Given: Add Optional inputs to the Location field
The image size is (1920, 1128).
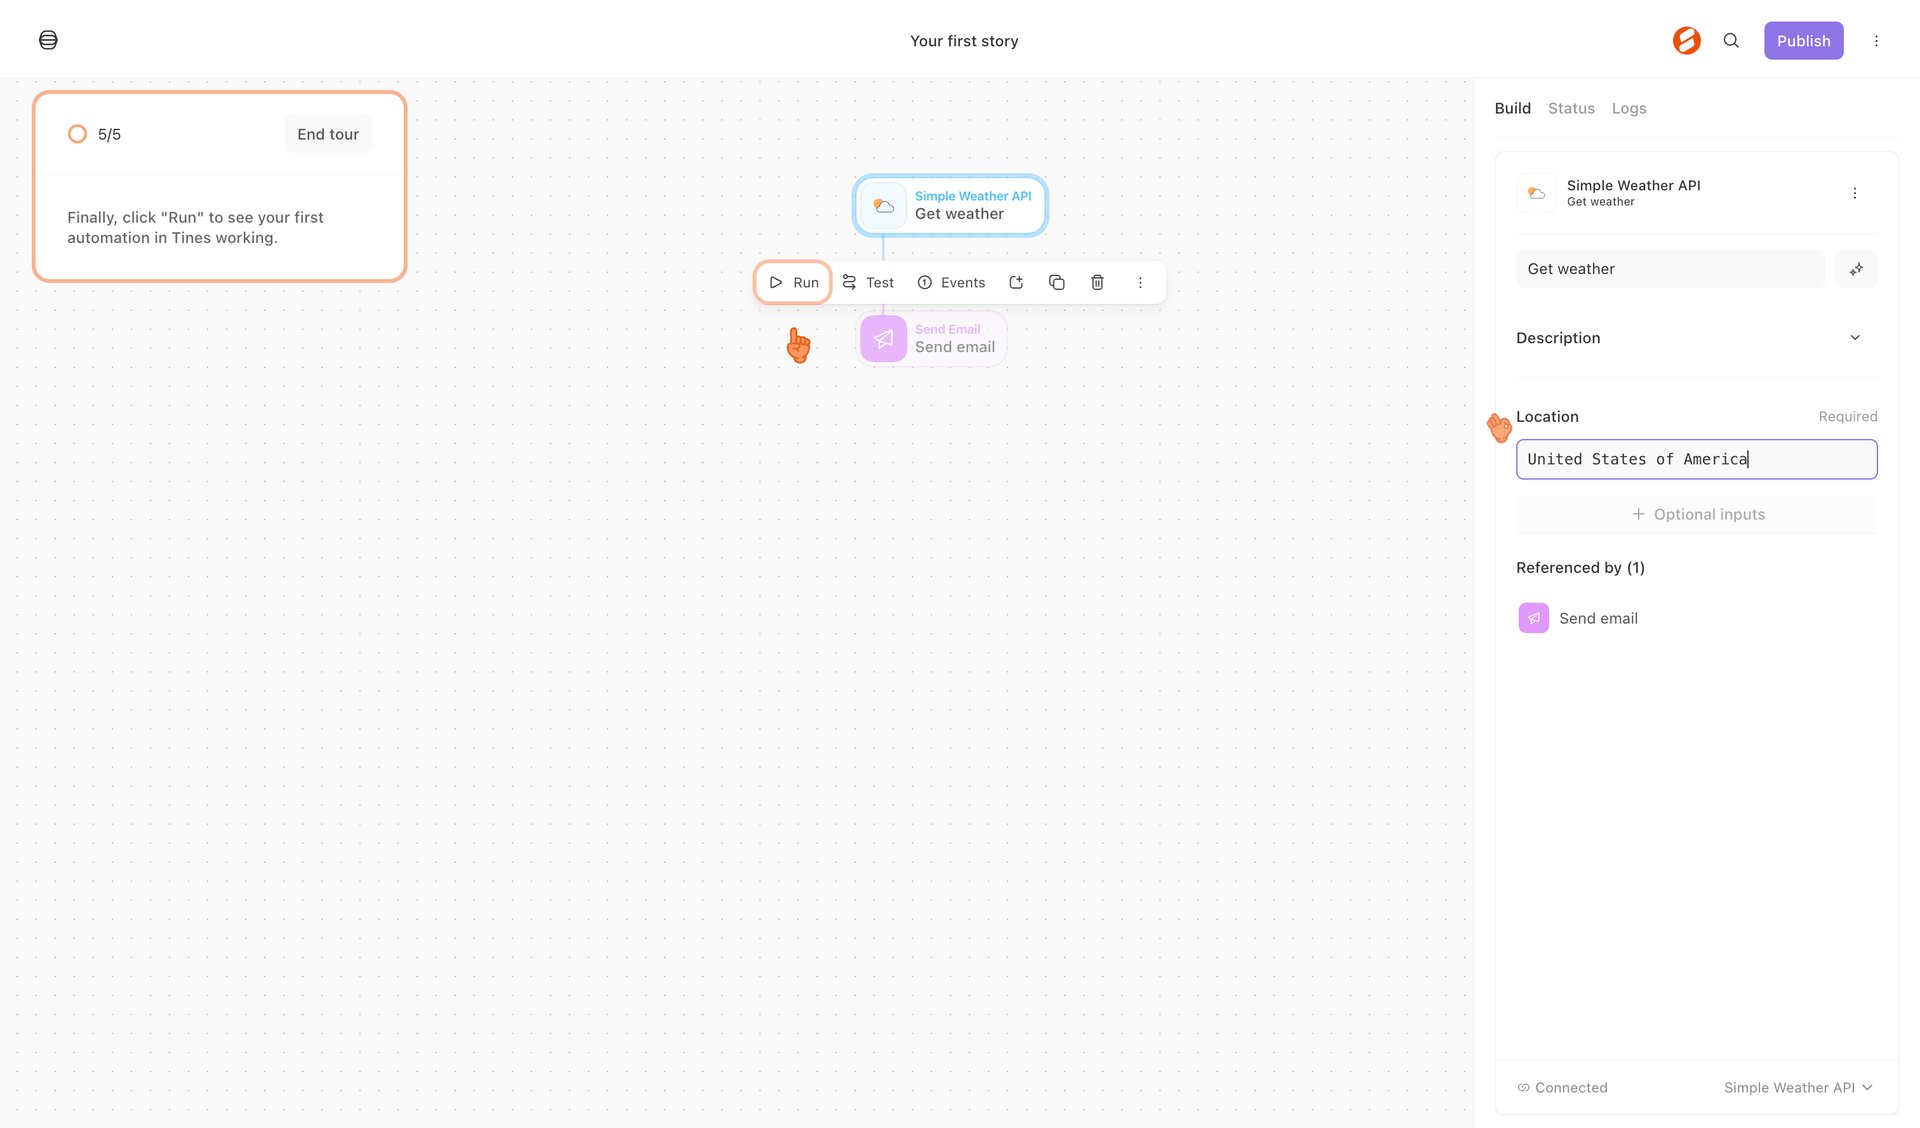Looking at the screenshot, I should point(1697,513).
